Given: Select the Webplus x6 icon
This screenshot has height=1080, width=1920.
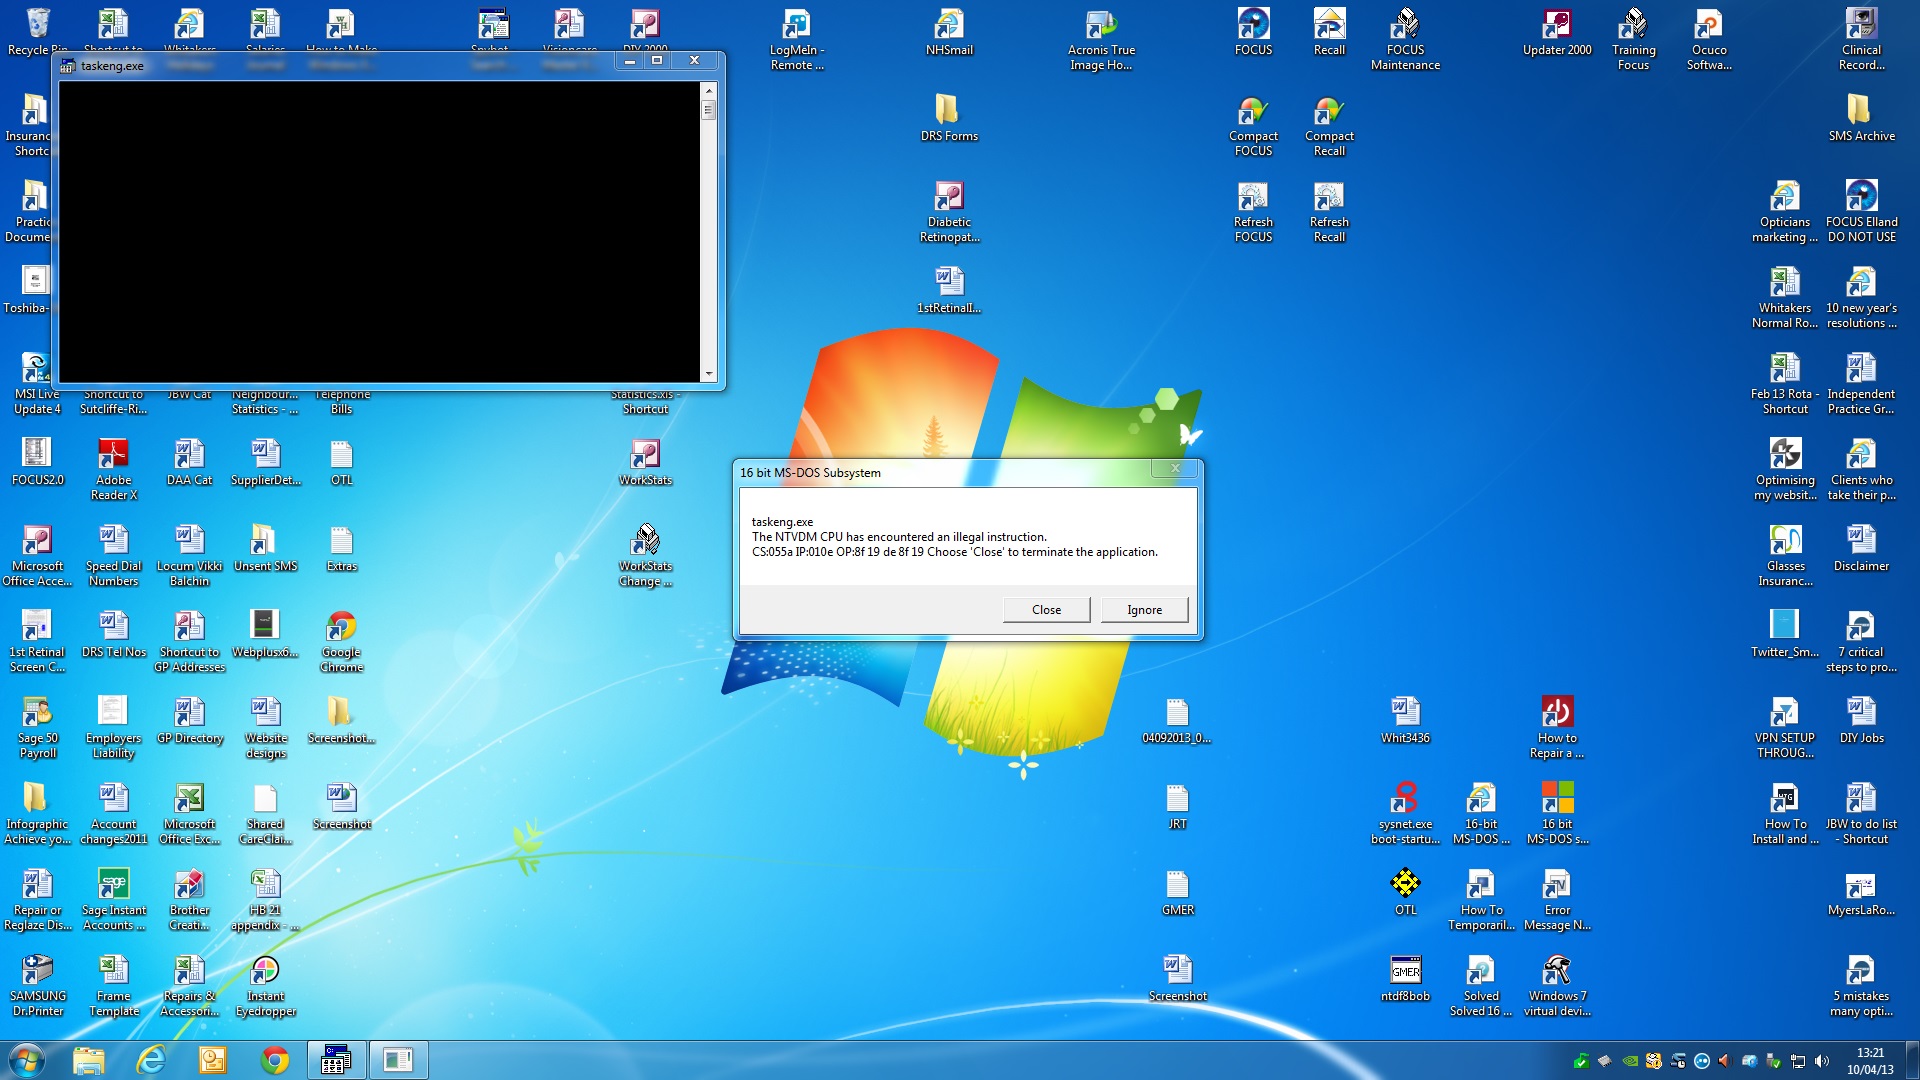Looking at the screenshot, I should [x=265, y=635].
